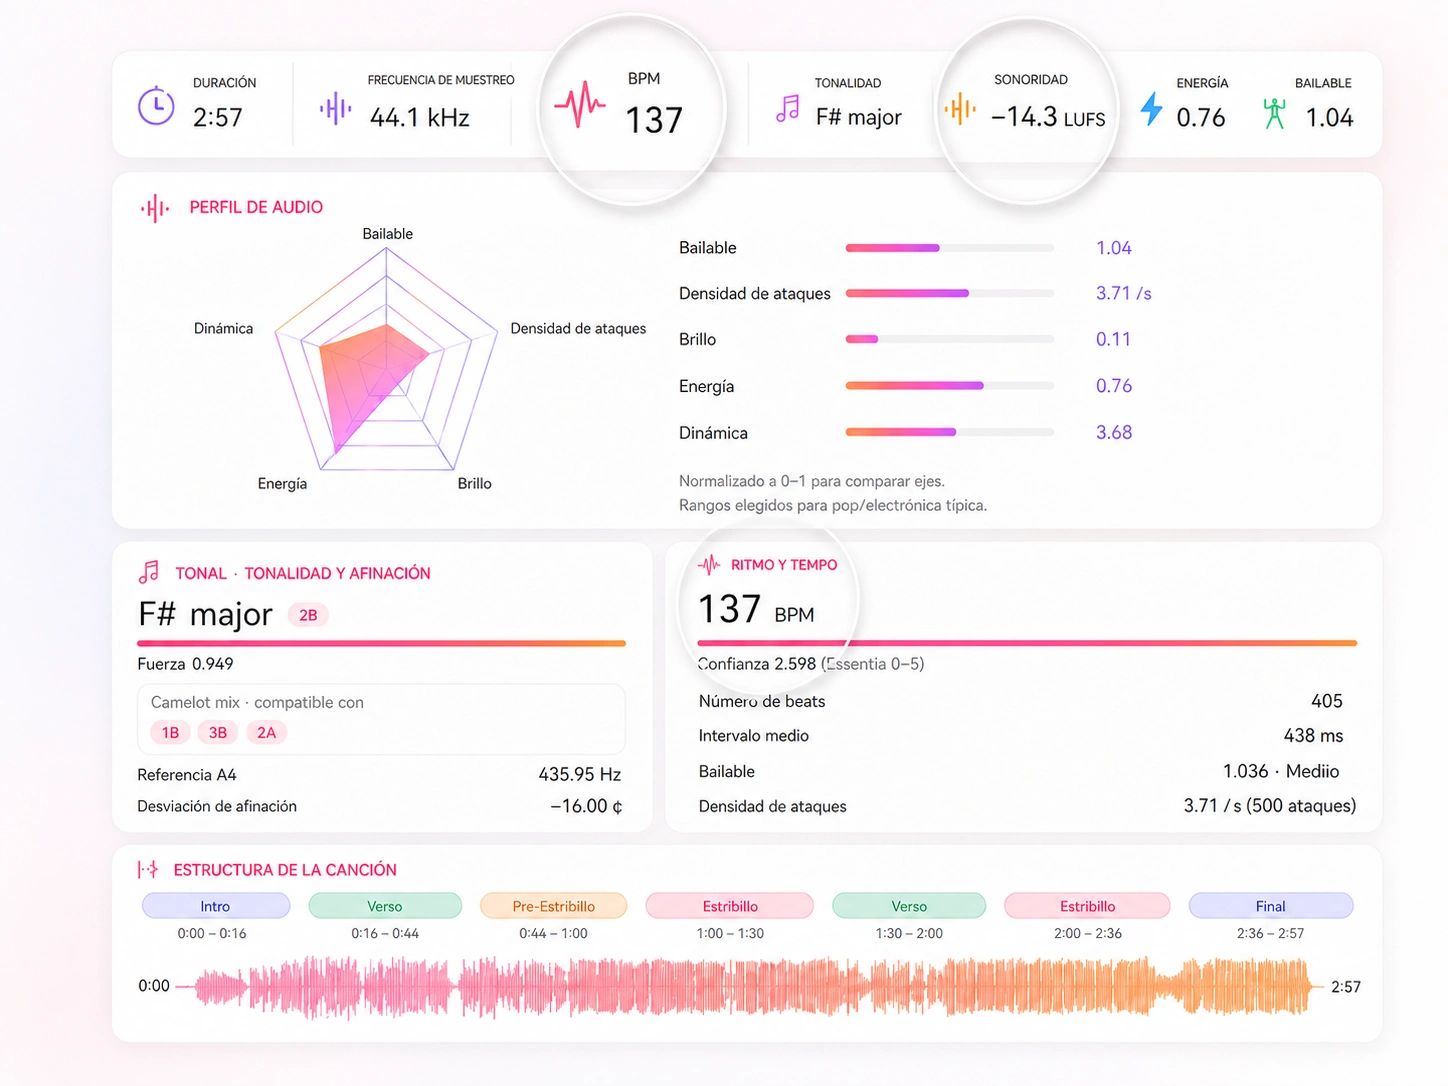Click the 2:36 – 2:57 time range
This screenshot has width=1448, height=1086.
[1271, 933]
